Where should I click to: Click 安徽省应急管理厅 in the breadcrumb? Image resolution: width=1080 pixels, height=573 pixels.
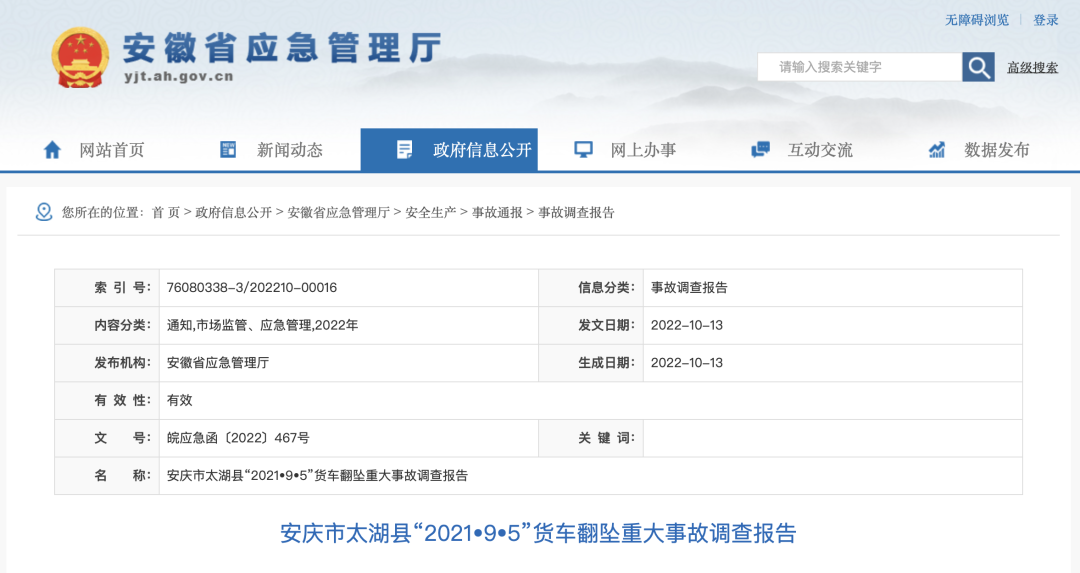[x=338, y=213]
